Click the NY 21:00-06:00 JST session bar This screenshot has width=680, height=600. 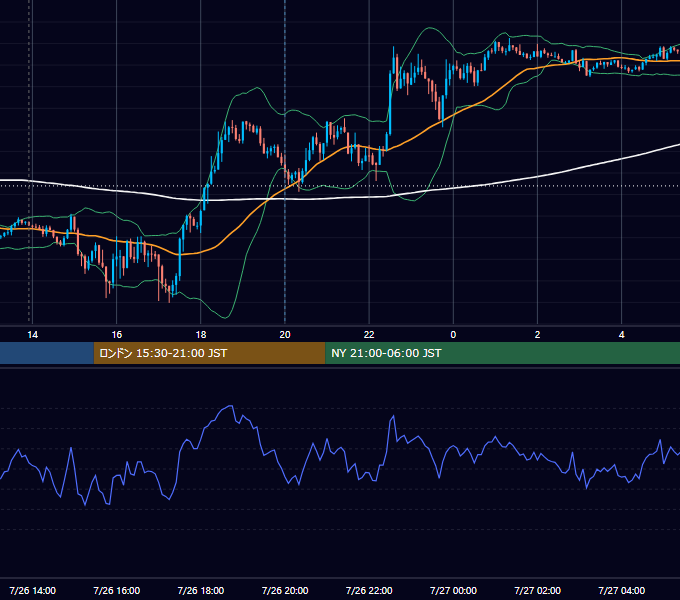point(503,353)
